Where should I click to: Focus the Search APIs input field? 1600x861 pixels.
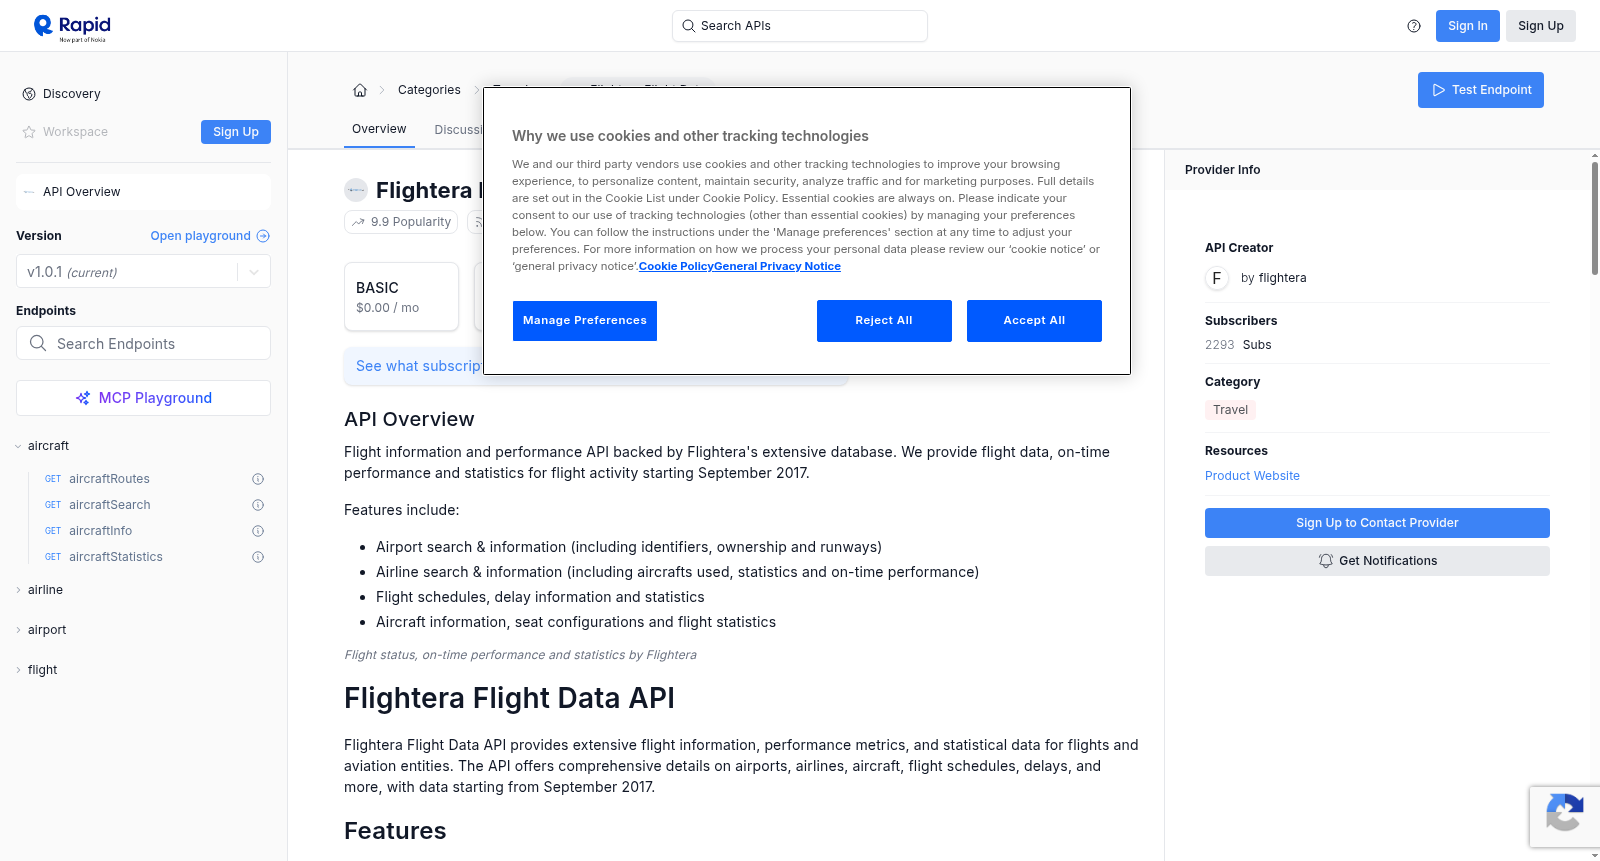coord(800,26)
